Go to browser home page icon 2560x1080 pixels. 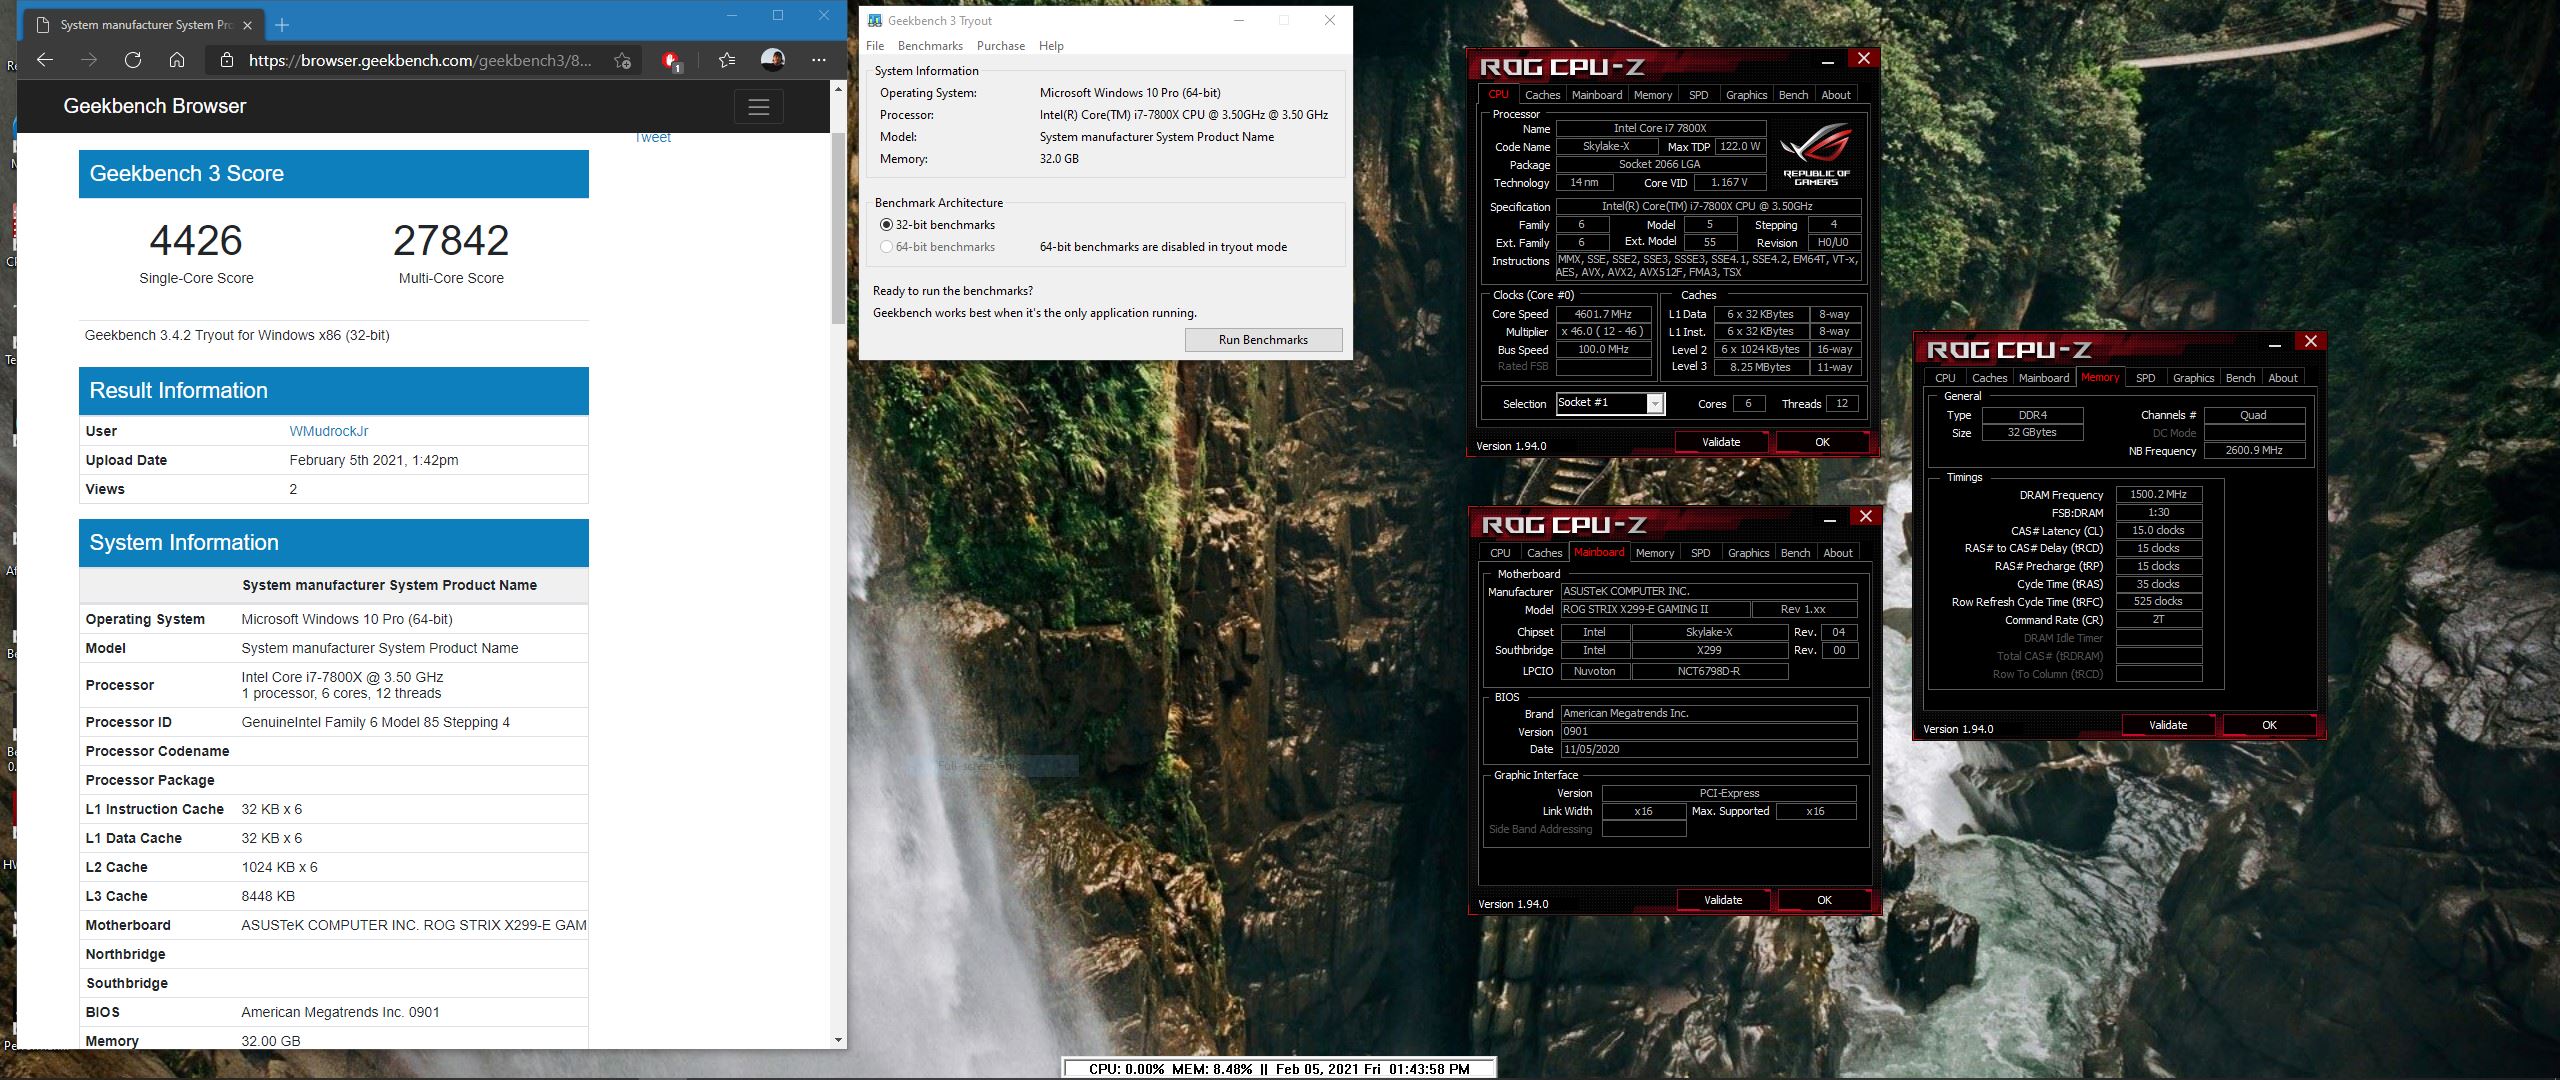[177, 60]
